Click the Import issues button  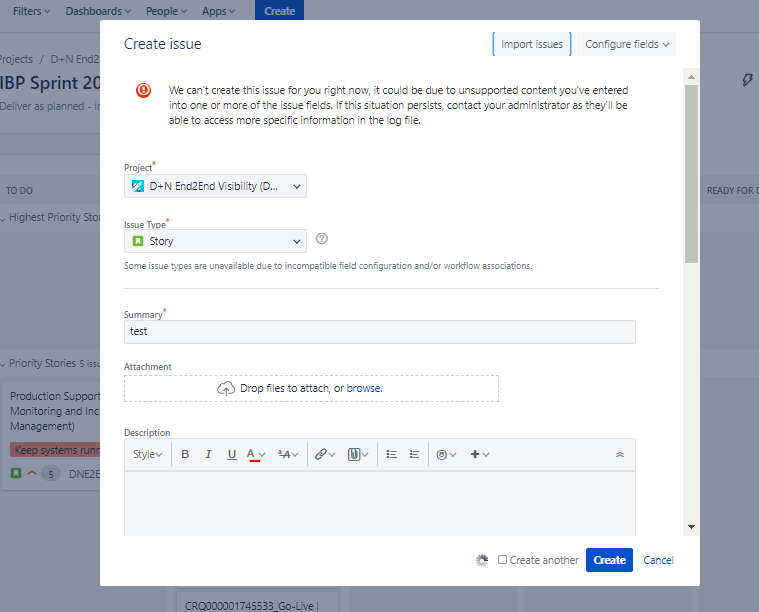(x=532, y=44)
